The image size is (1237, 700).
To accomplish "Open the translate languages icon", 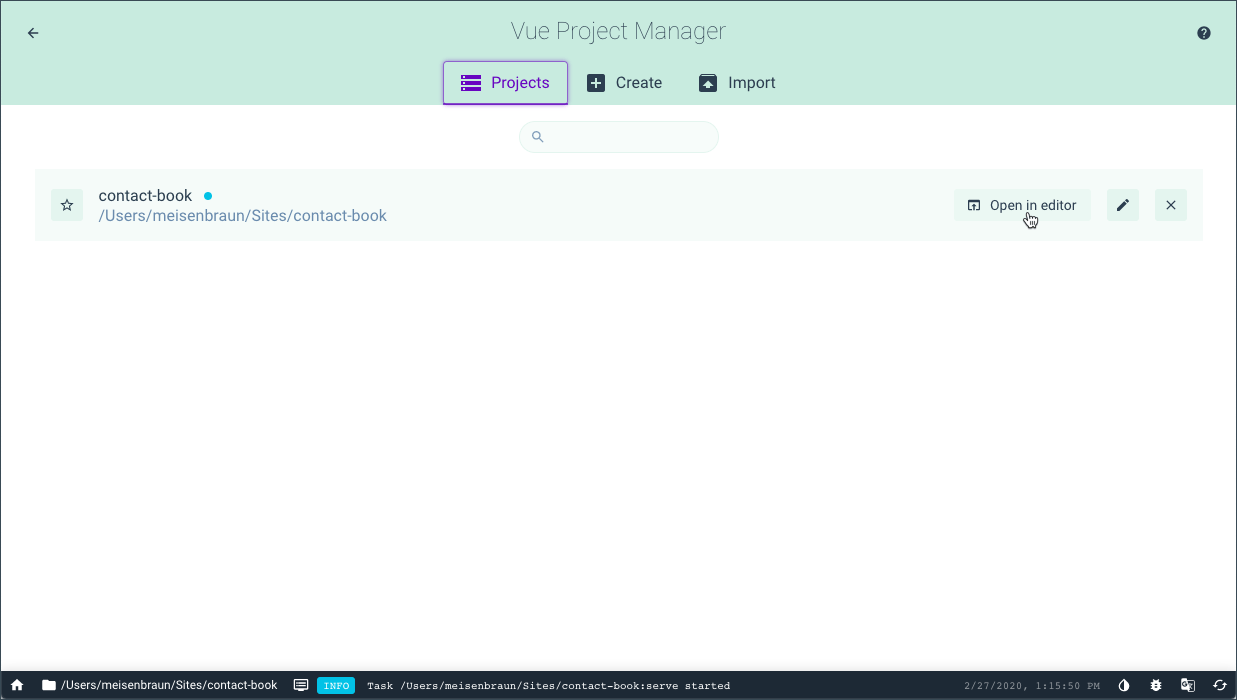I will click(x=1187, y=685).
